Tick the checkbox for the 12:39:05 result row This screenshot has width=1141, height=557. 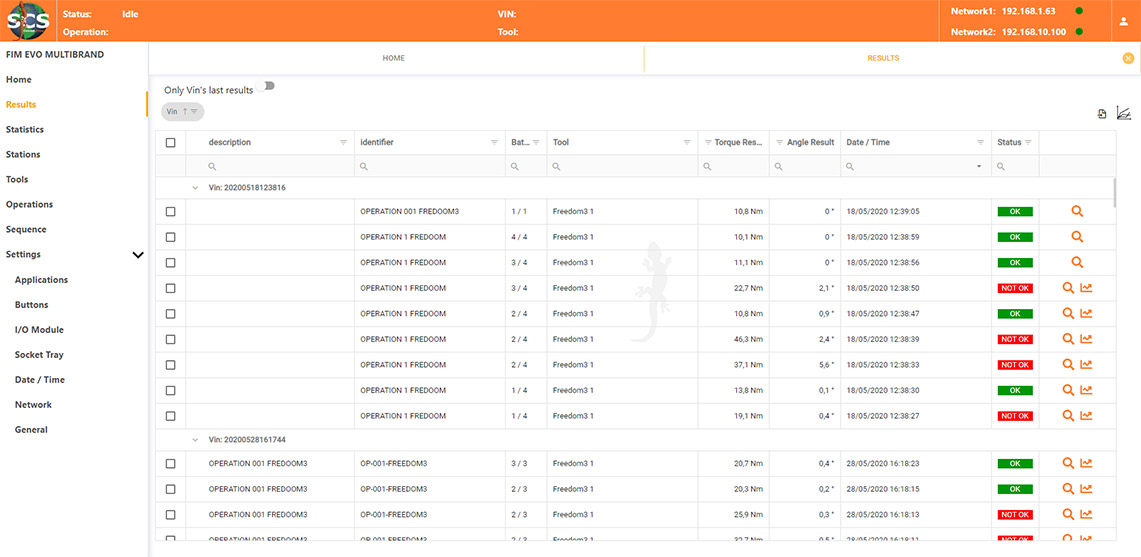click(x=170, y=211)
